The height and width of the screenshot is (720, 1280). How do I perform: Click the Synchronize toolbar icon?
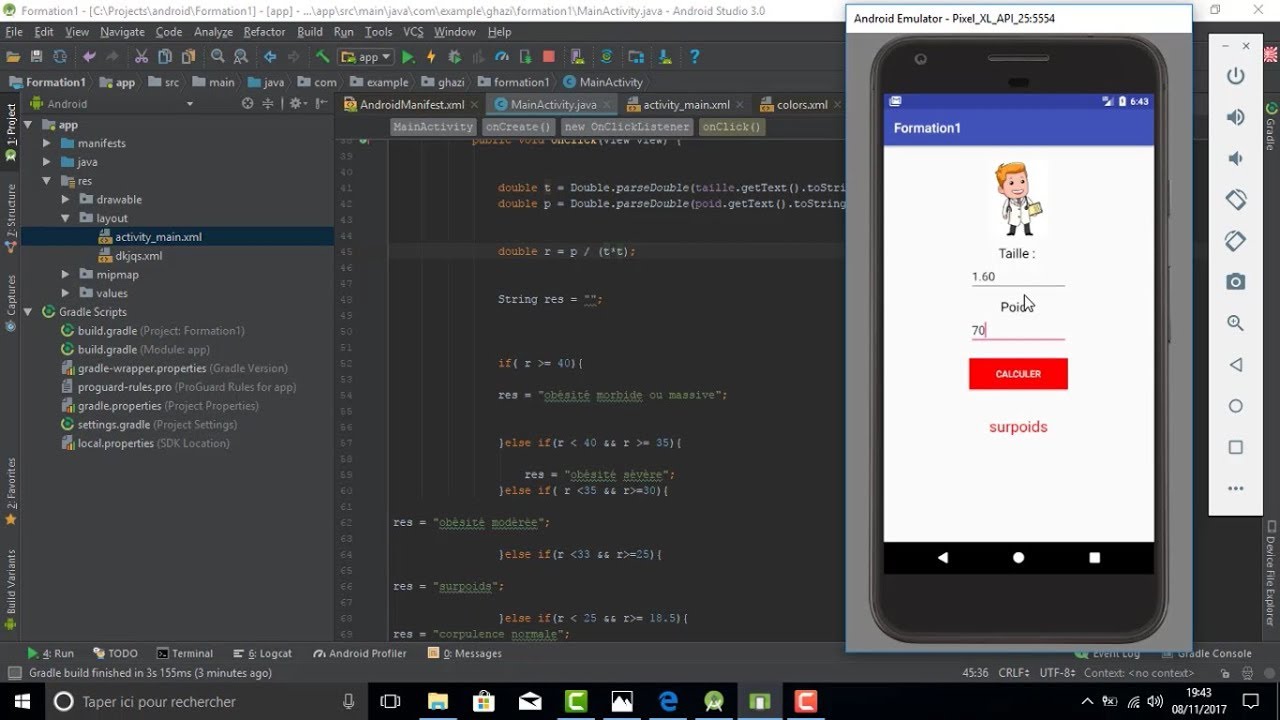(60, 57)
